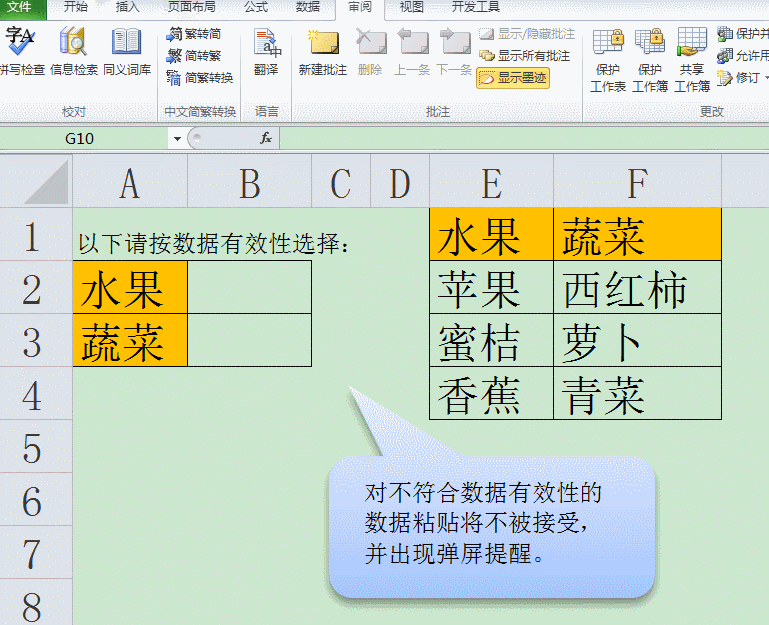Open 简繁转换 conversion dialog
Image resolution: width=769 pixels, height=625 pixels.
(200, 78)
